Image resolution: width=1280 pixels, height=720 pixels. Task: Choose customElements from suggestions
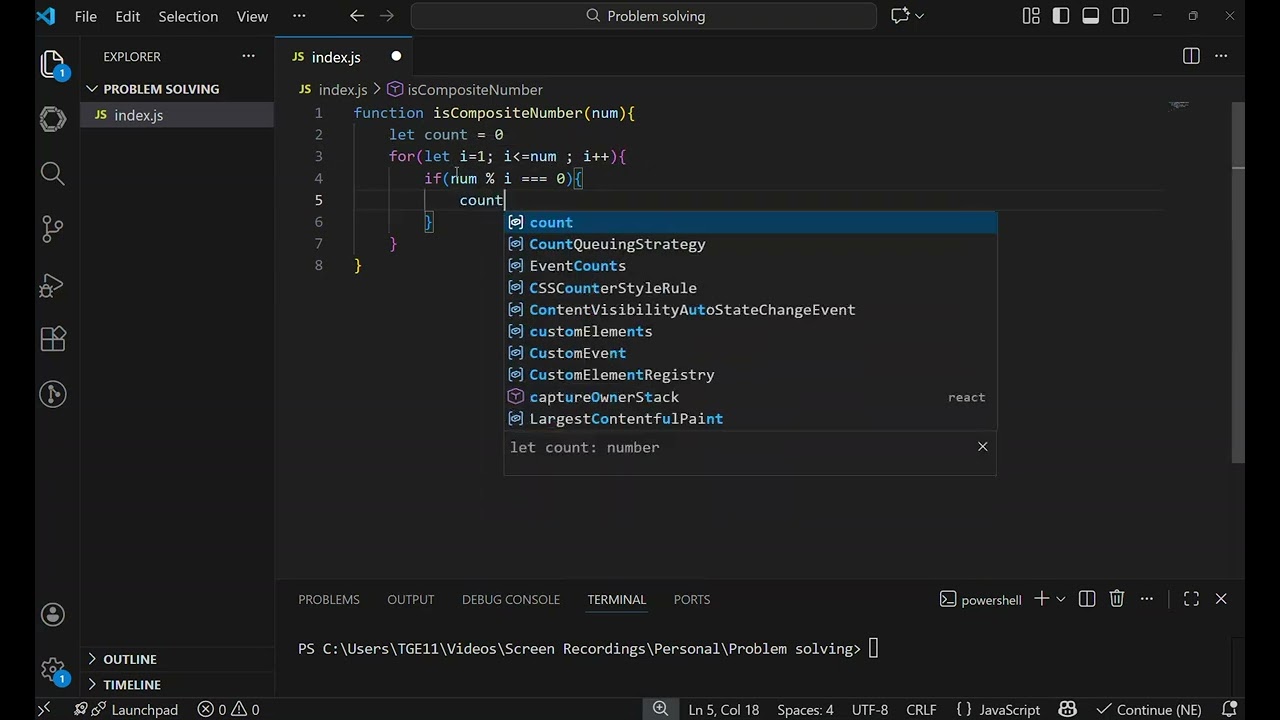tap(750, 331)
